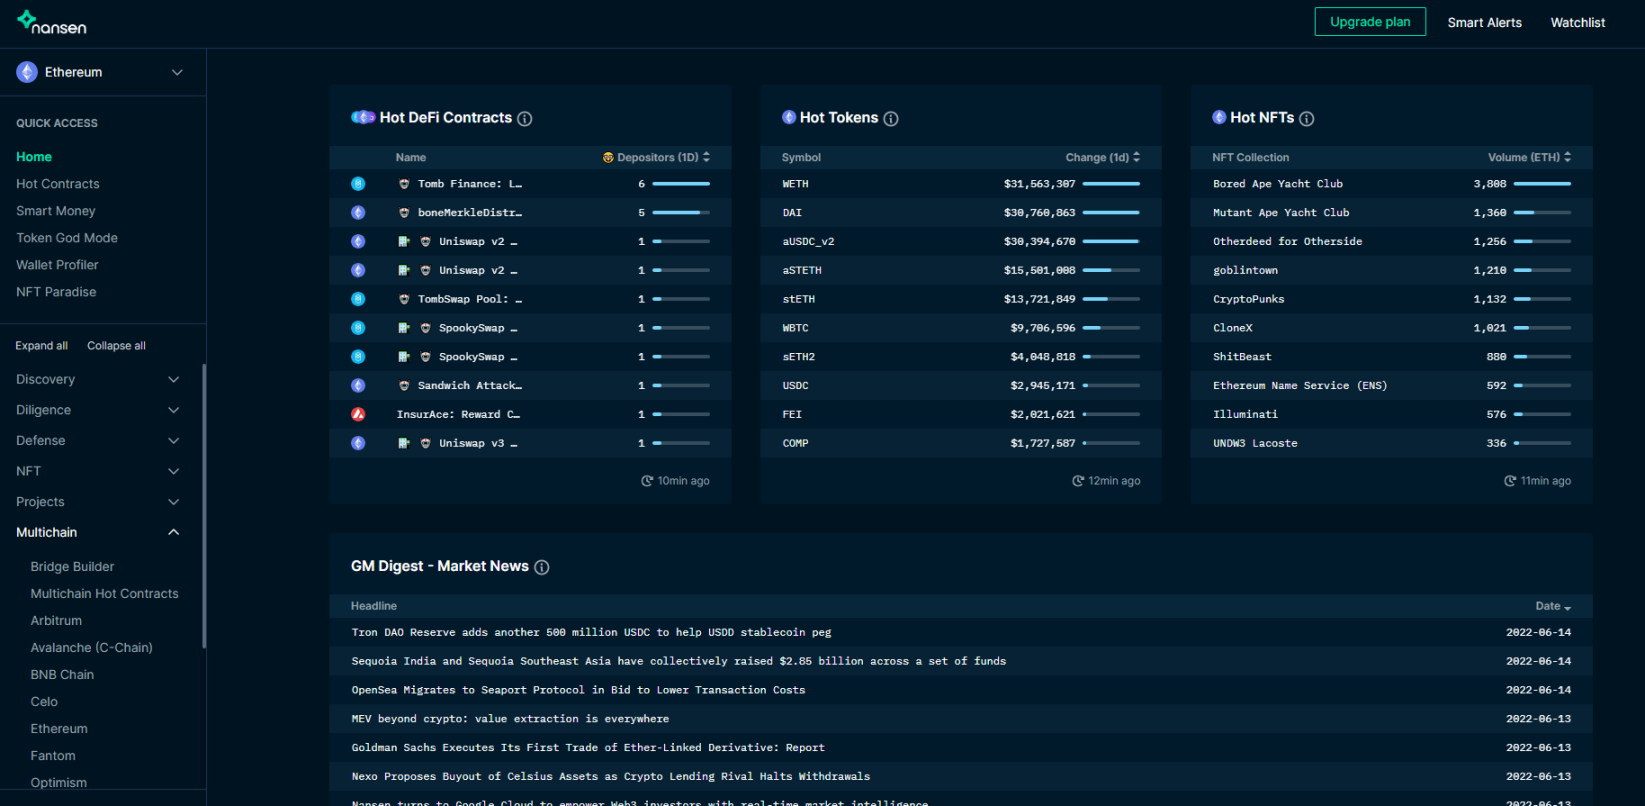Click the WETH change progress bar
Viewport: 1645px width, 806px height.
(x=1111, y=184)
